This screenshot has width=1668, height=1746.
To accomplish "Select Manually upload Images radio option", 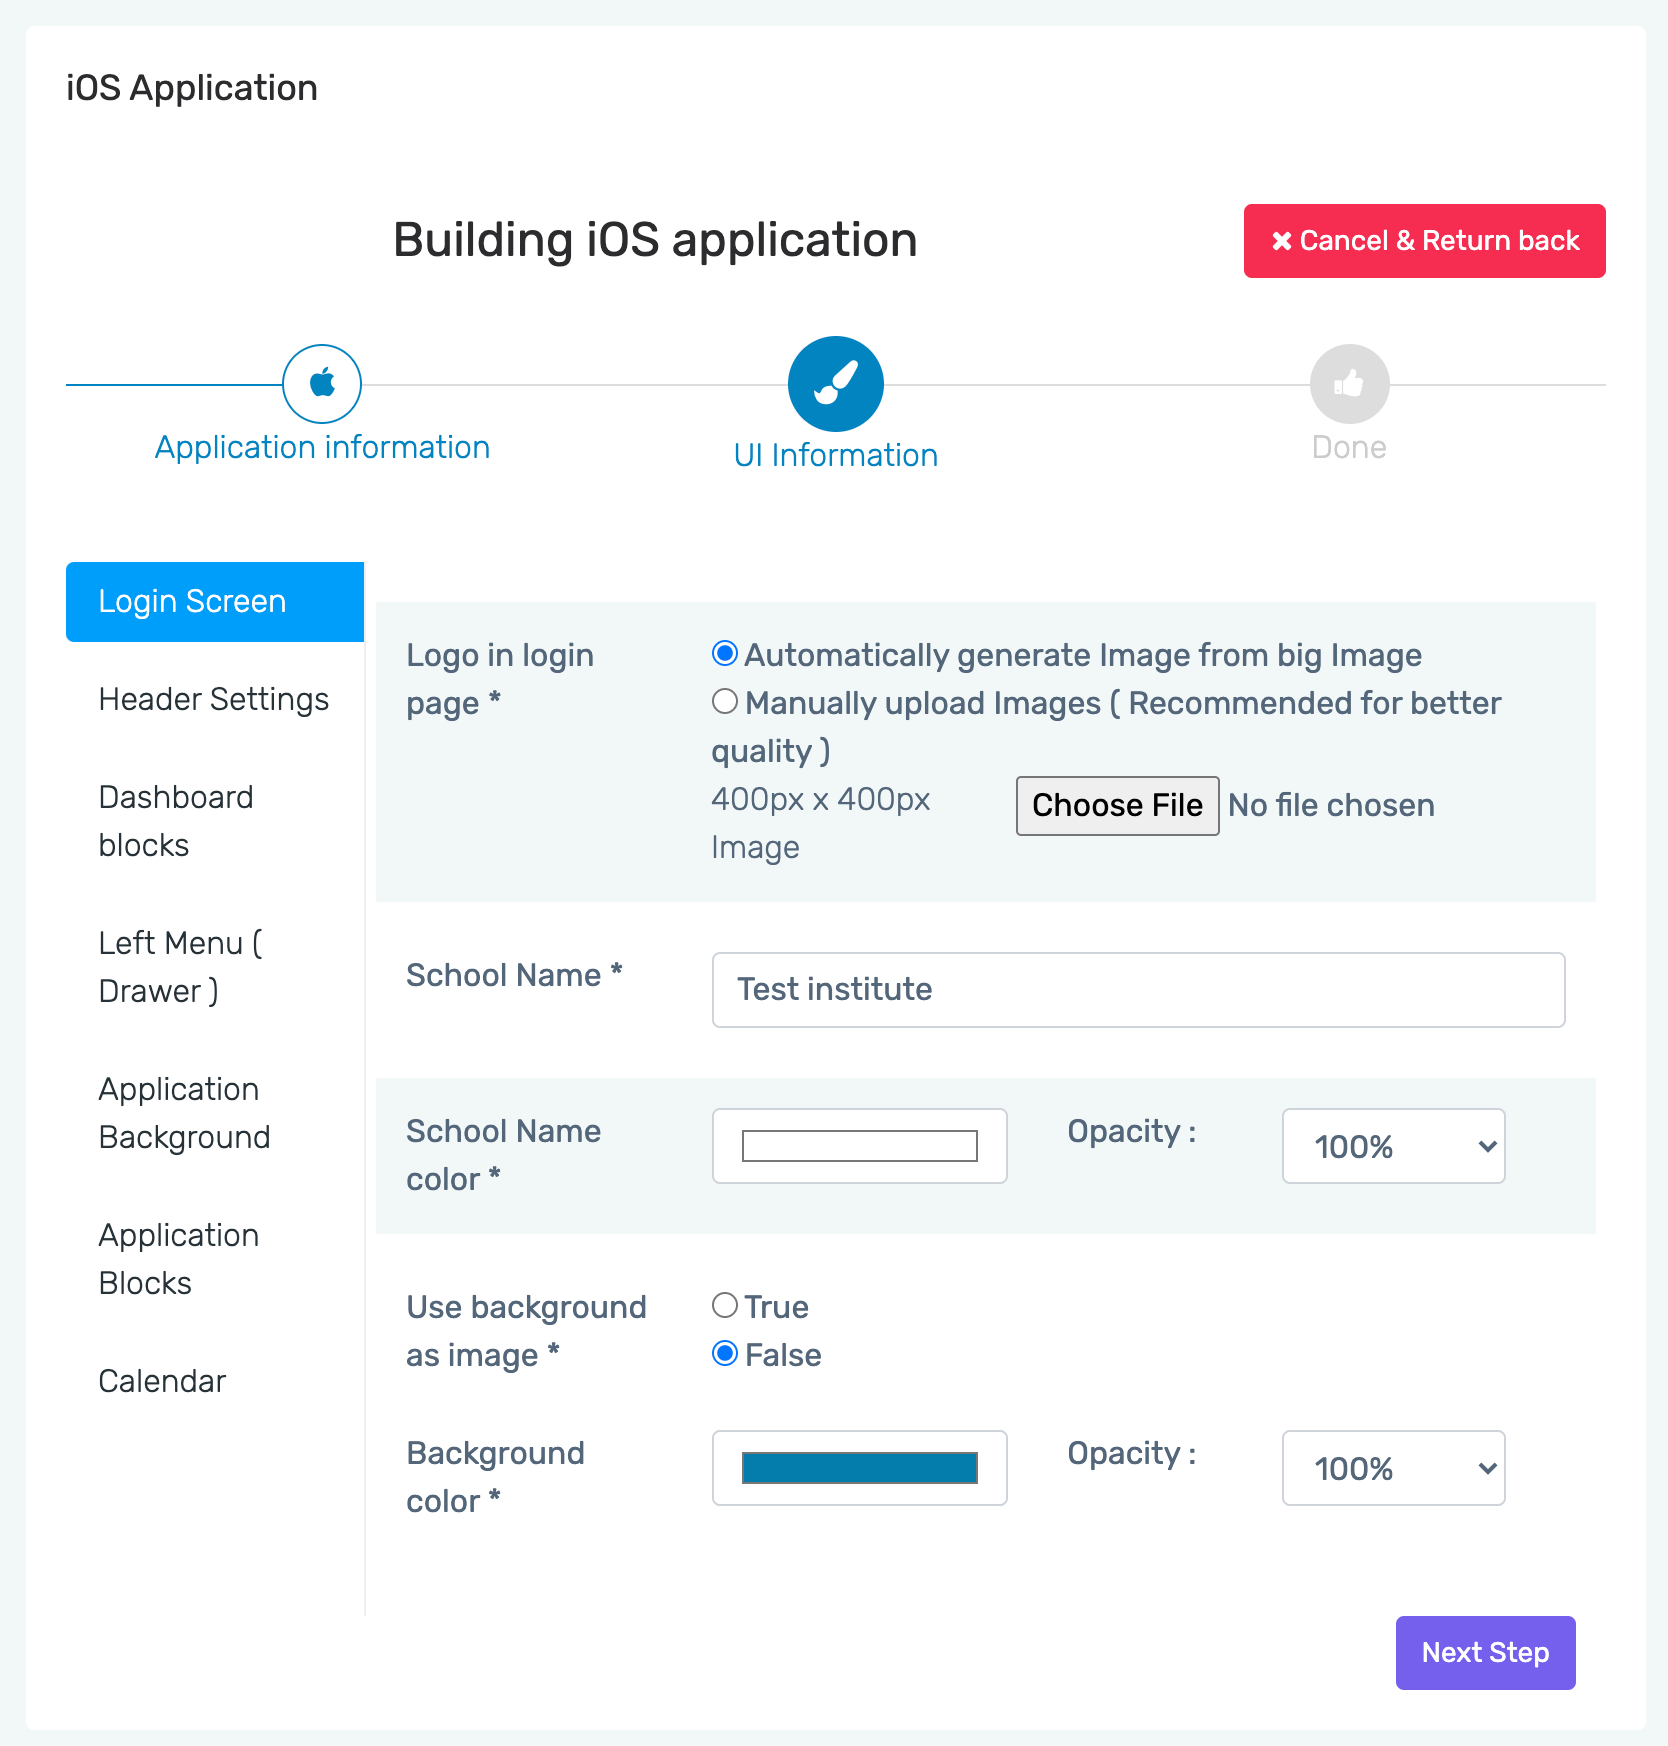I will (725, 702).
